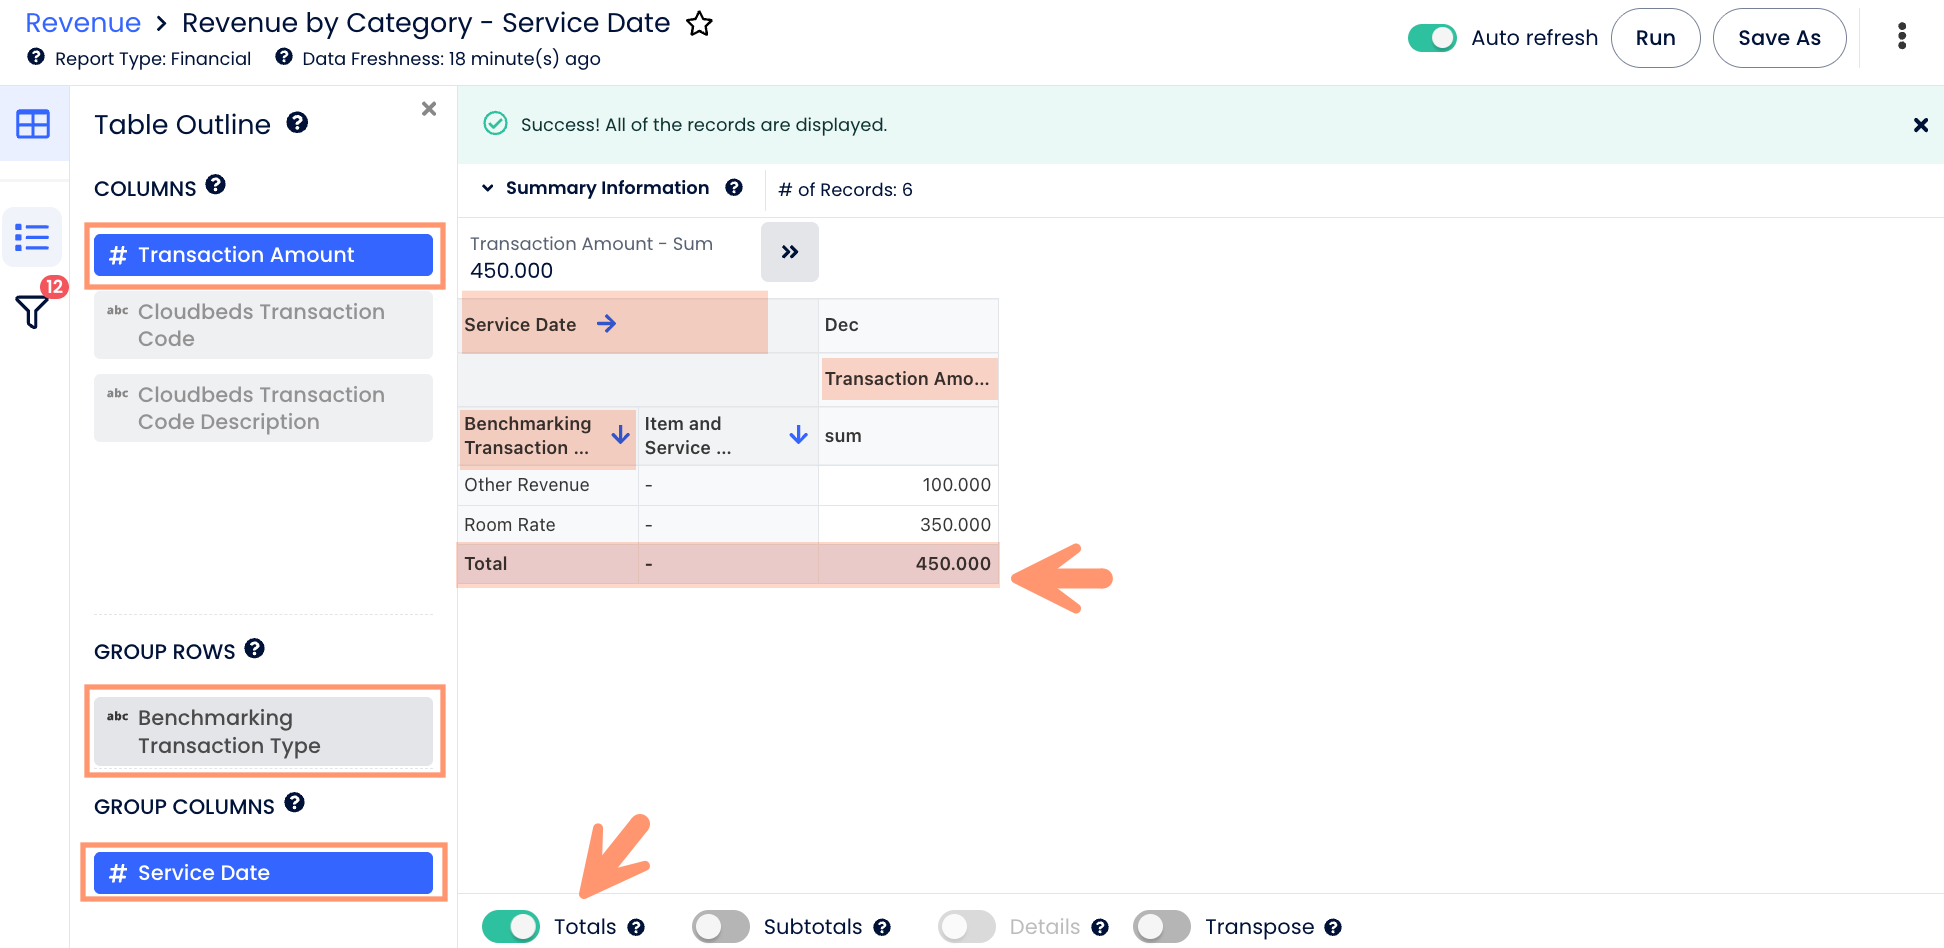Screen dimensions: 1944x948
Task: Click help icon next to Summary Information
Action: [734, 188]
